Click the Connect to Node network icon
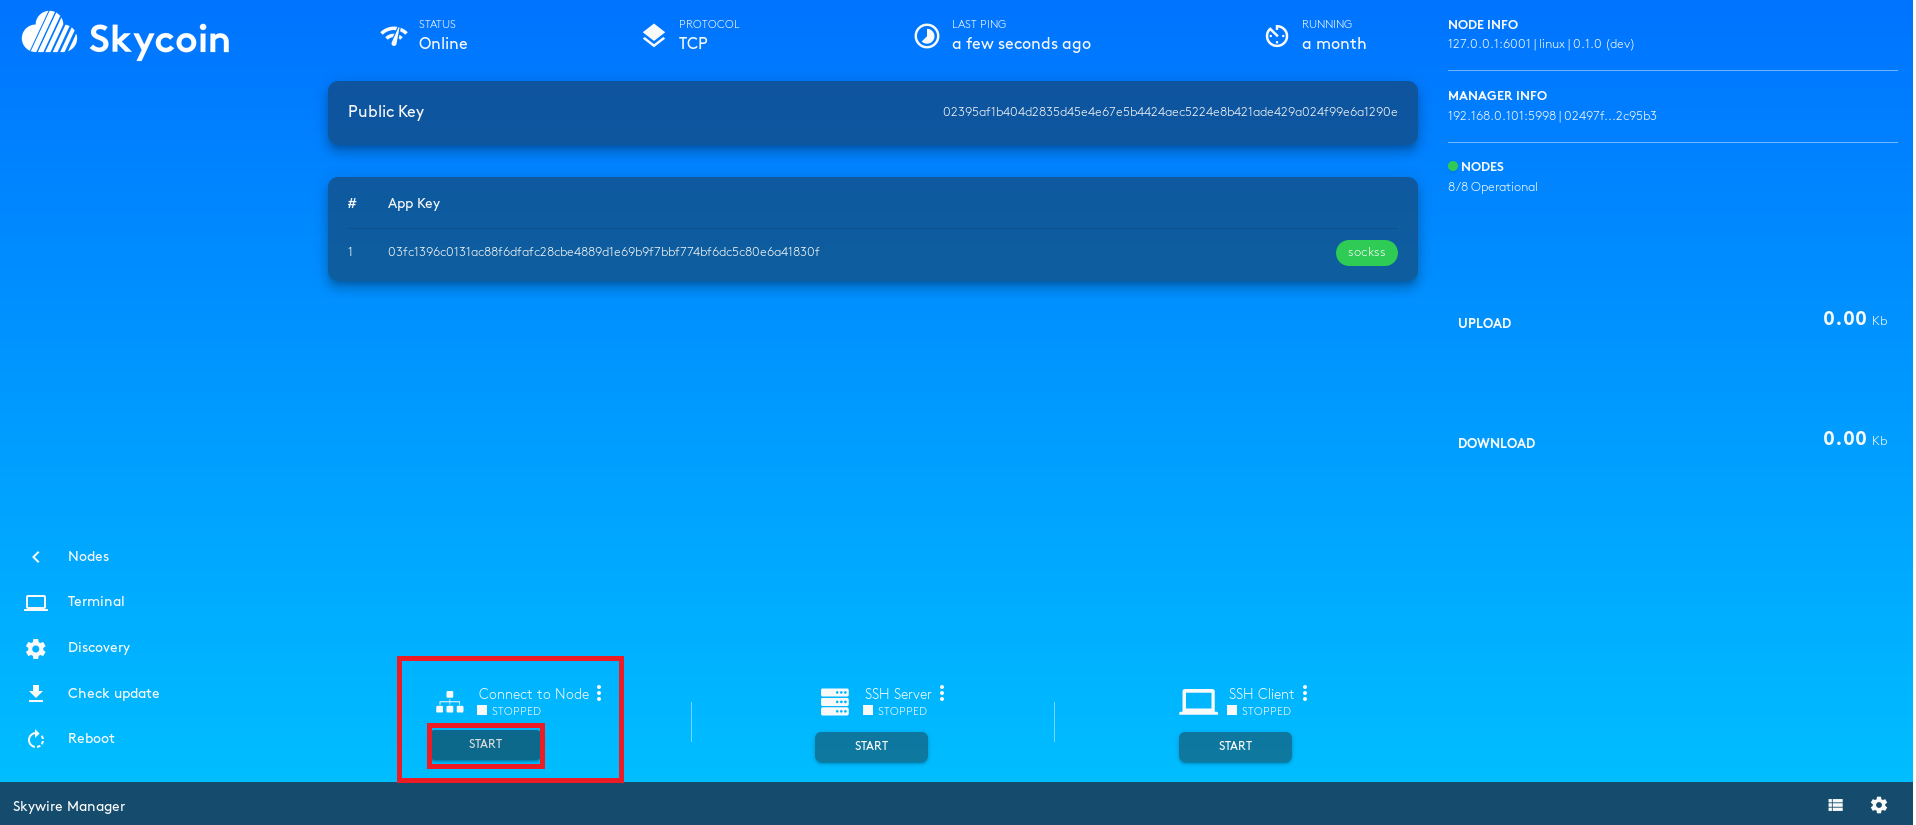The width and height of the screenshot is (1916, 825). [450, 702]
